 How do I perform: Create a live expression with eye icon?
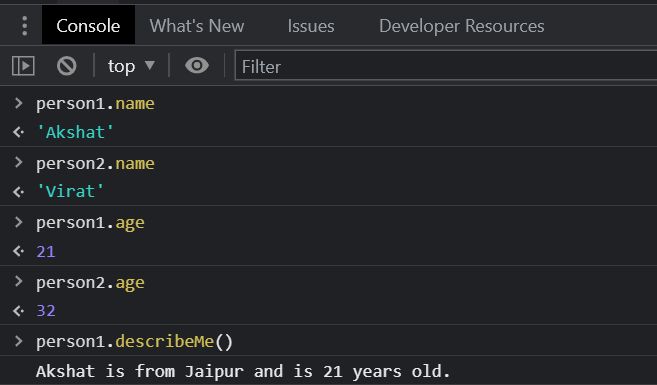[197, 65]
